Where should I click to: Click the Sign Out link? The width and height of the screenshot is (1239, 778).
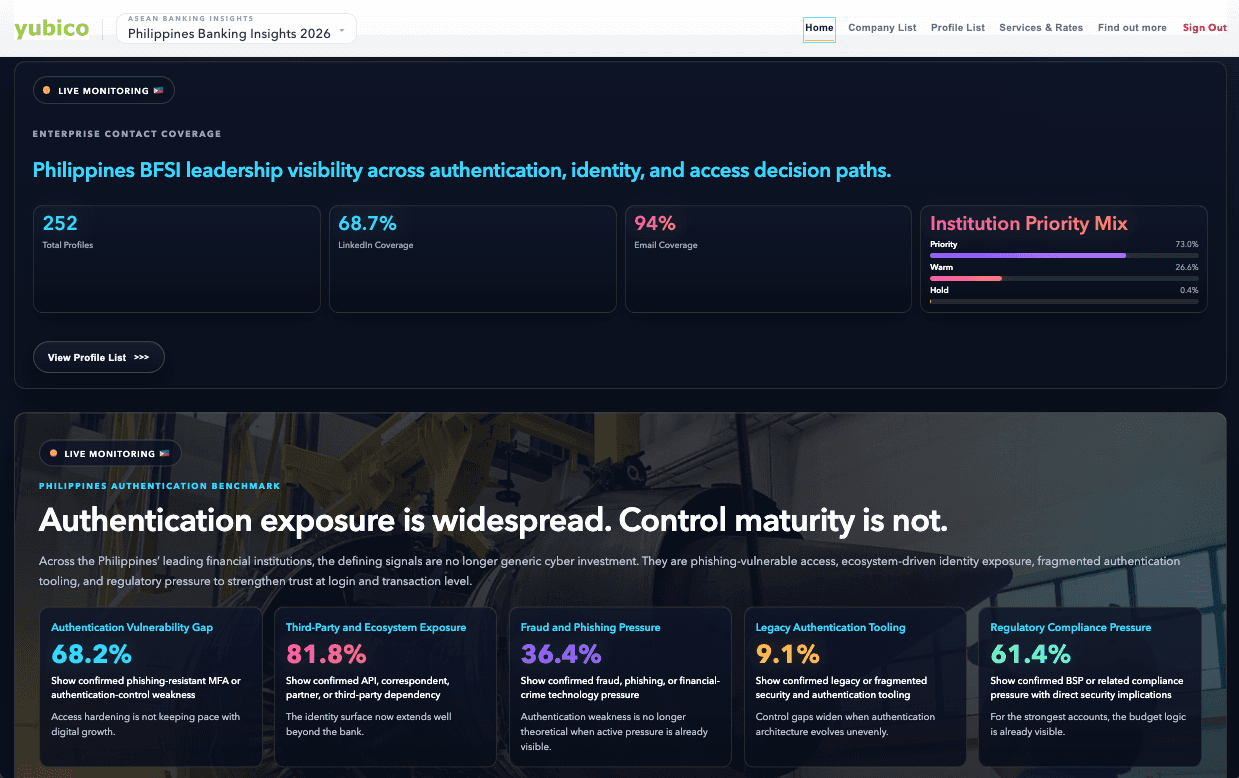click(x=1204, y=28)
